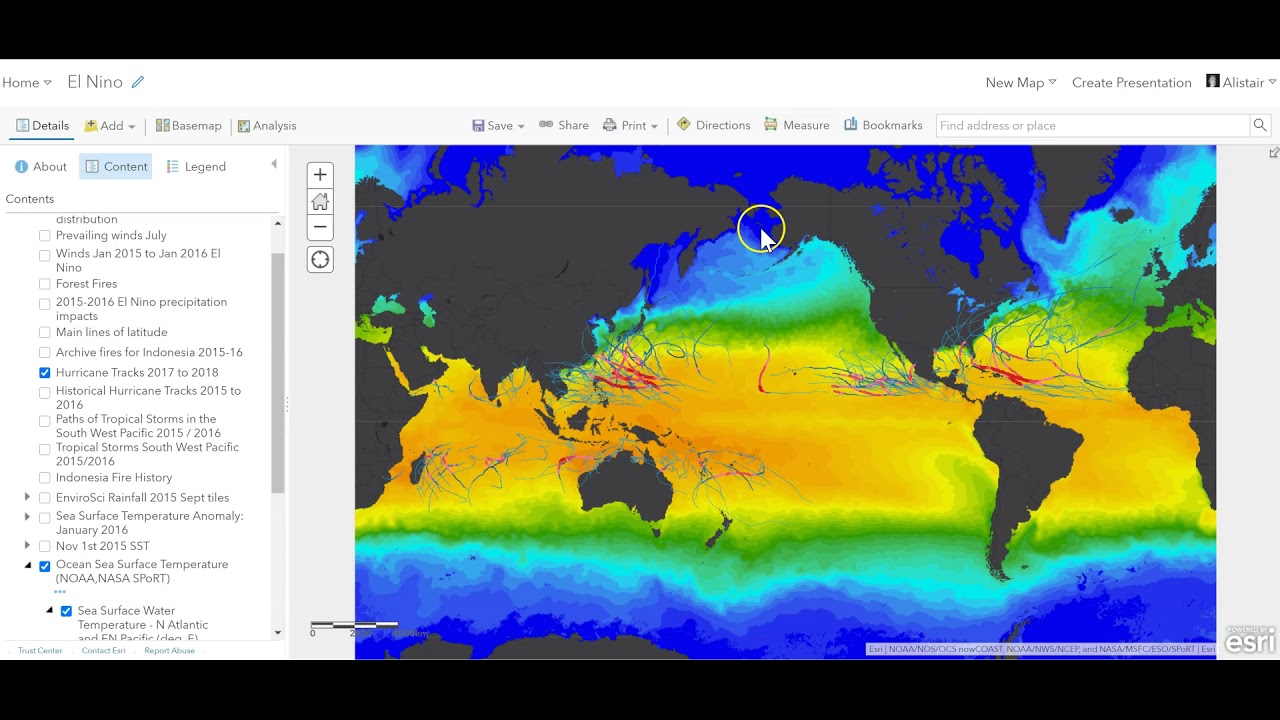Screen dimensions: 1280x720
Task: Collapse Ocean Sea Surface Temperature layer
Action: [27, 565]
